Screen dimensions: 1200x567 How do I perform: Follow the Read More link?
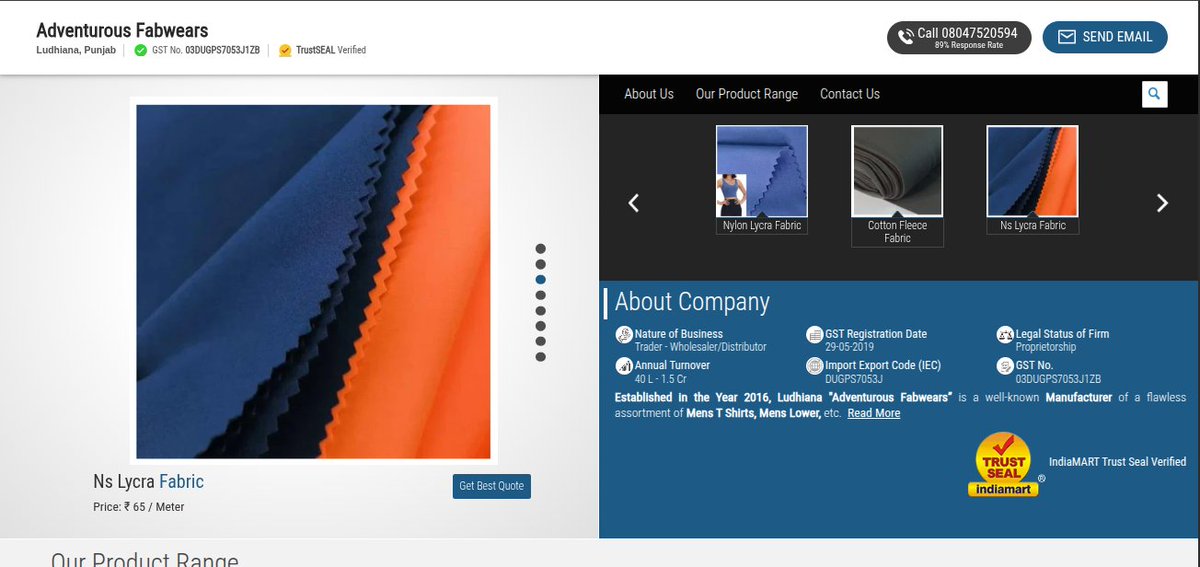pos(874,413)
